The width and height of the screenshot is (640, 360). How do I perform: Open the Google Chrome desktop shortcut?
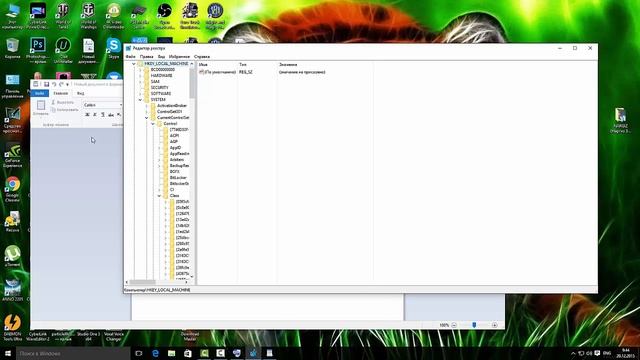click(x=12, y=190)
